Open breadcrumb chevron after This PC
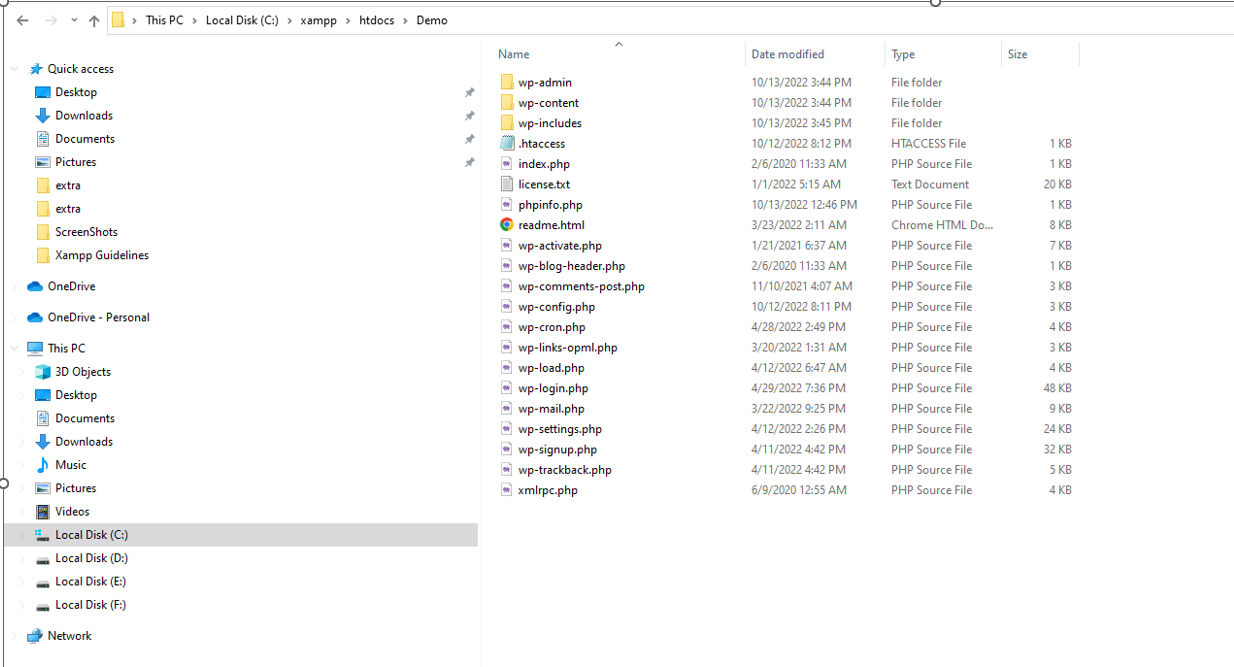 click(195, 20)
